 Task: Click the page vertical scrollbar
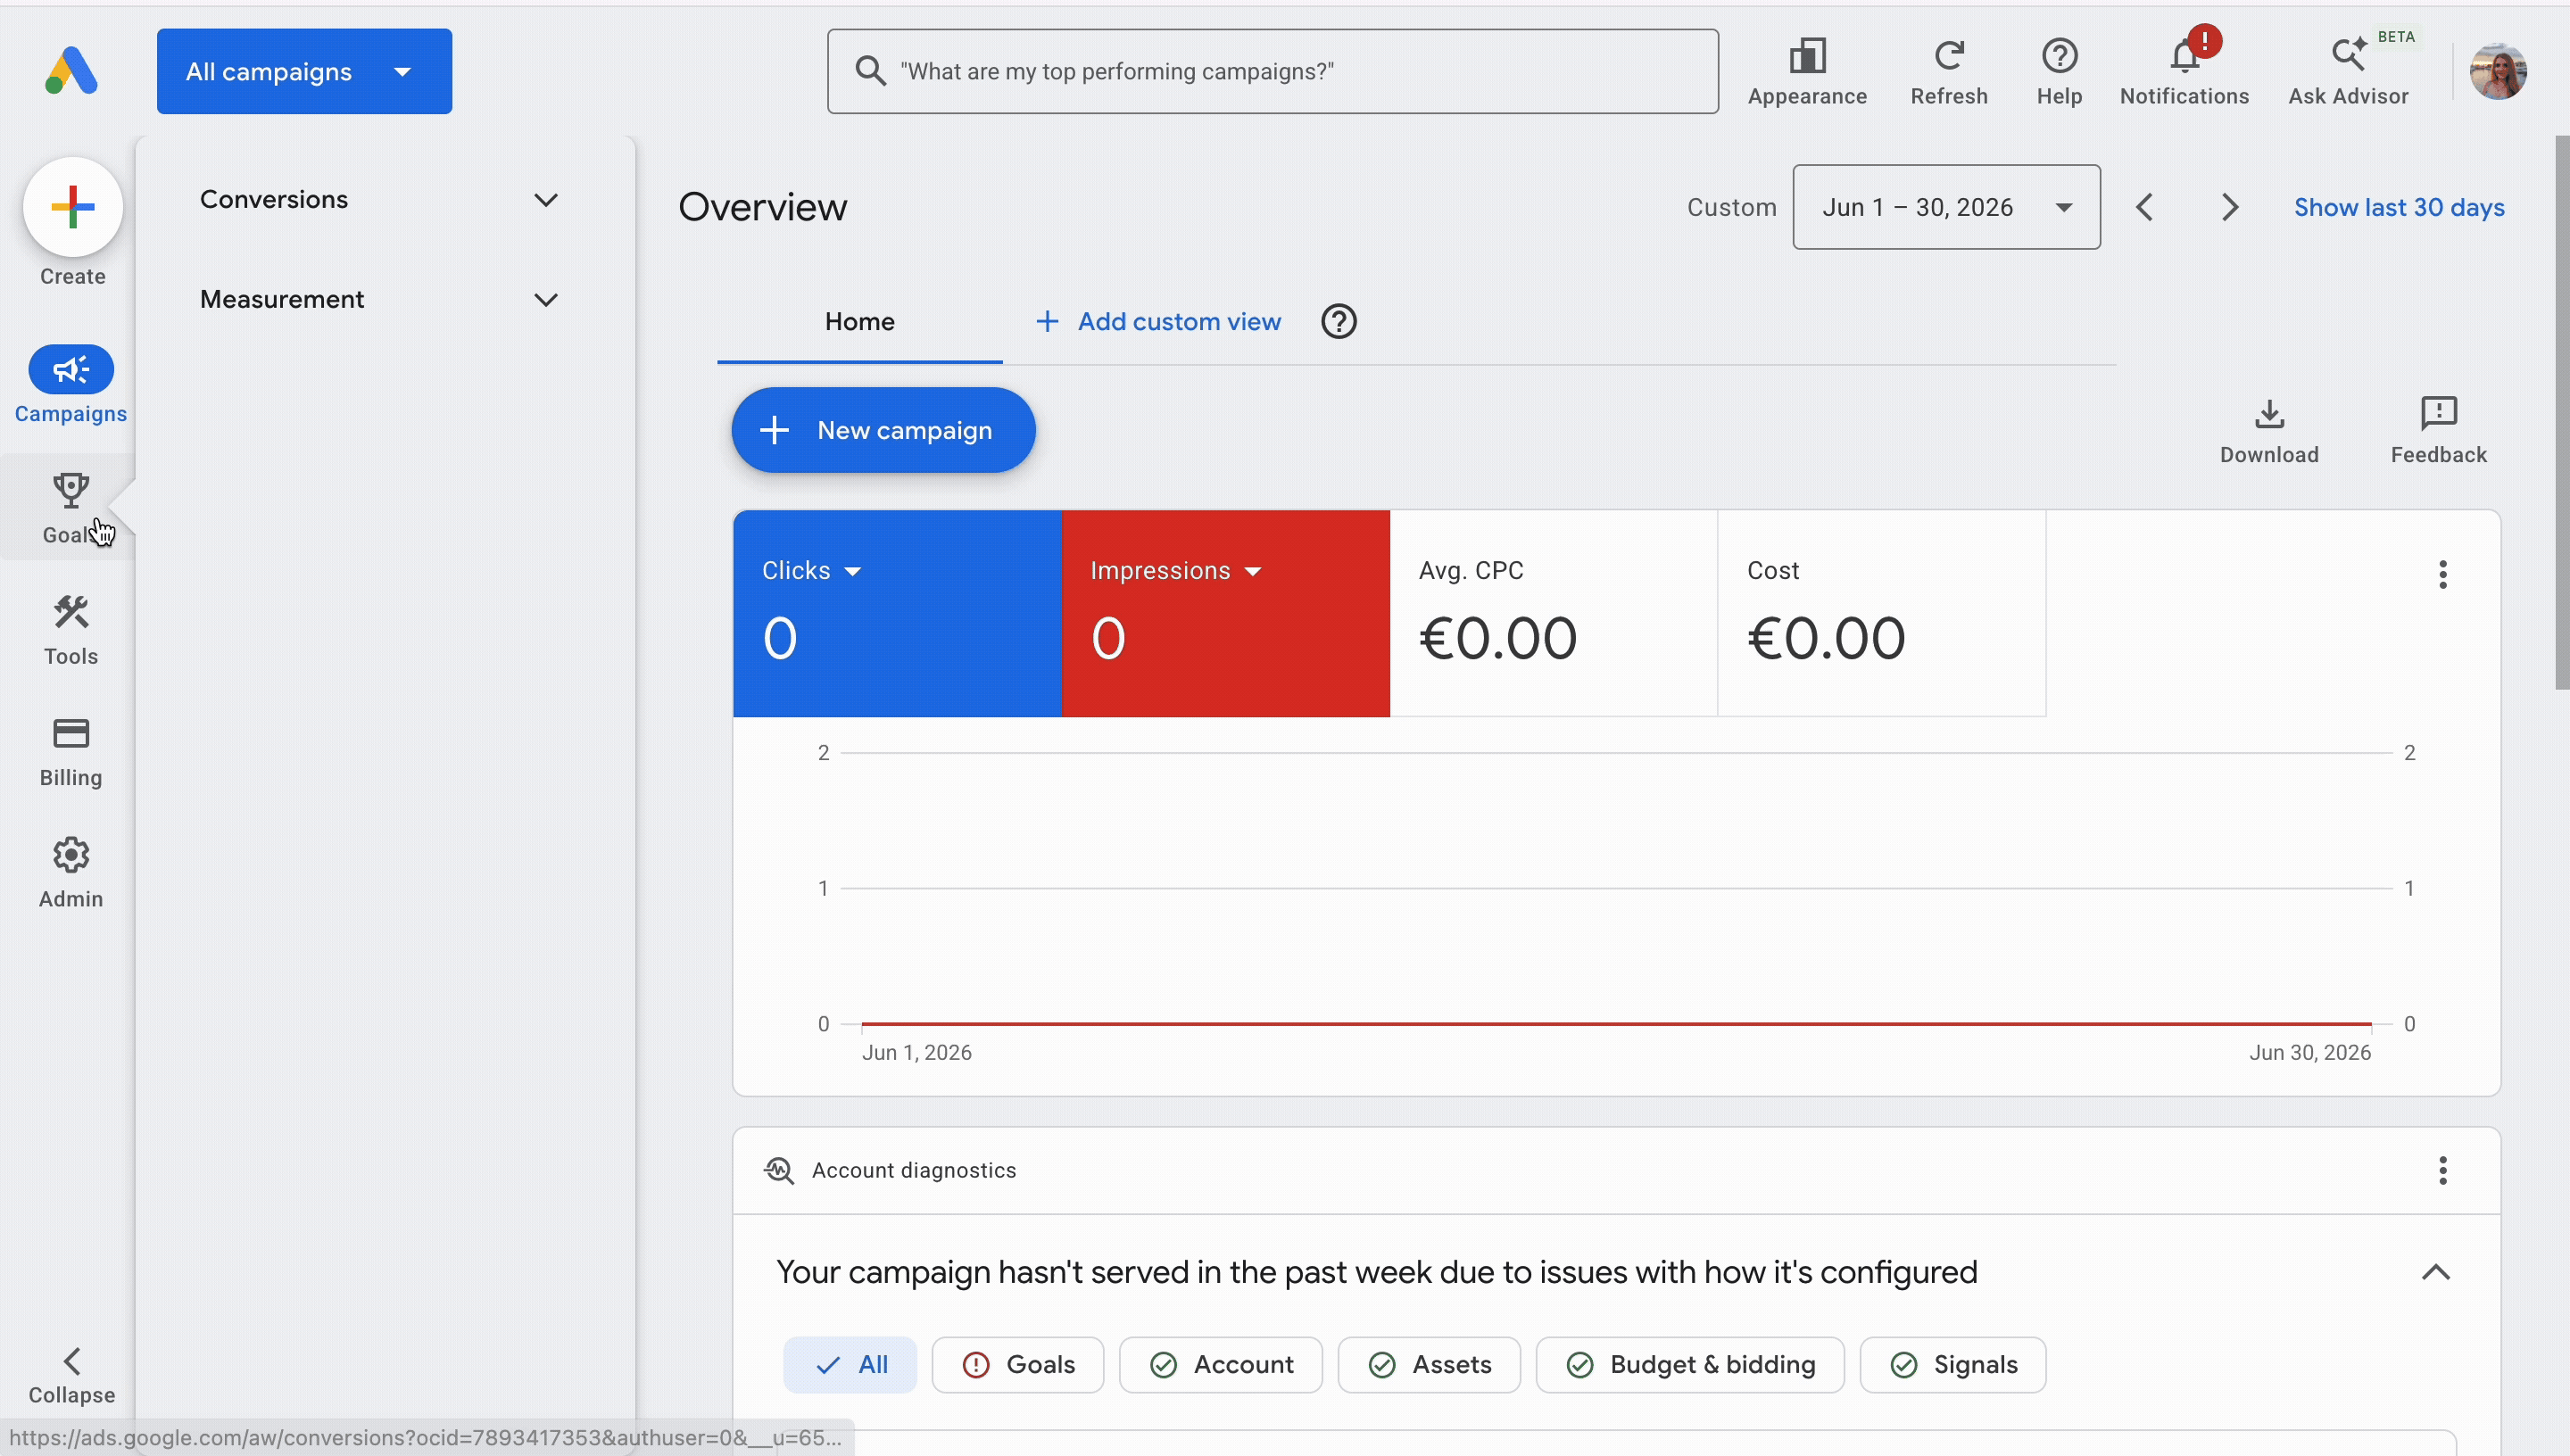coord(2561,412)
